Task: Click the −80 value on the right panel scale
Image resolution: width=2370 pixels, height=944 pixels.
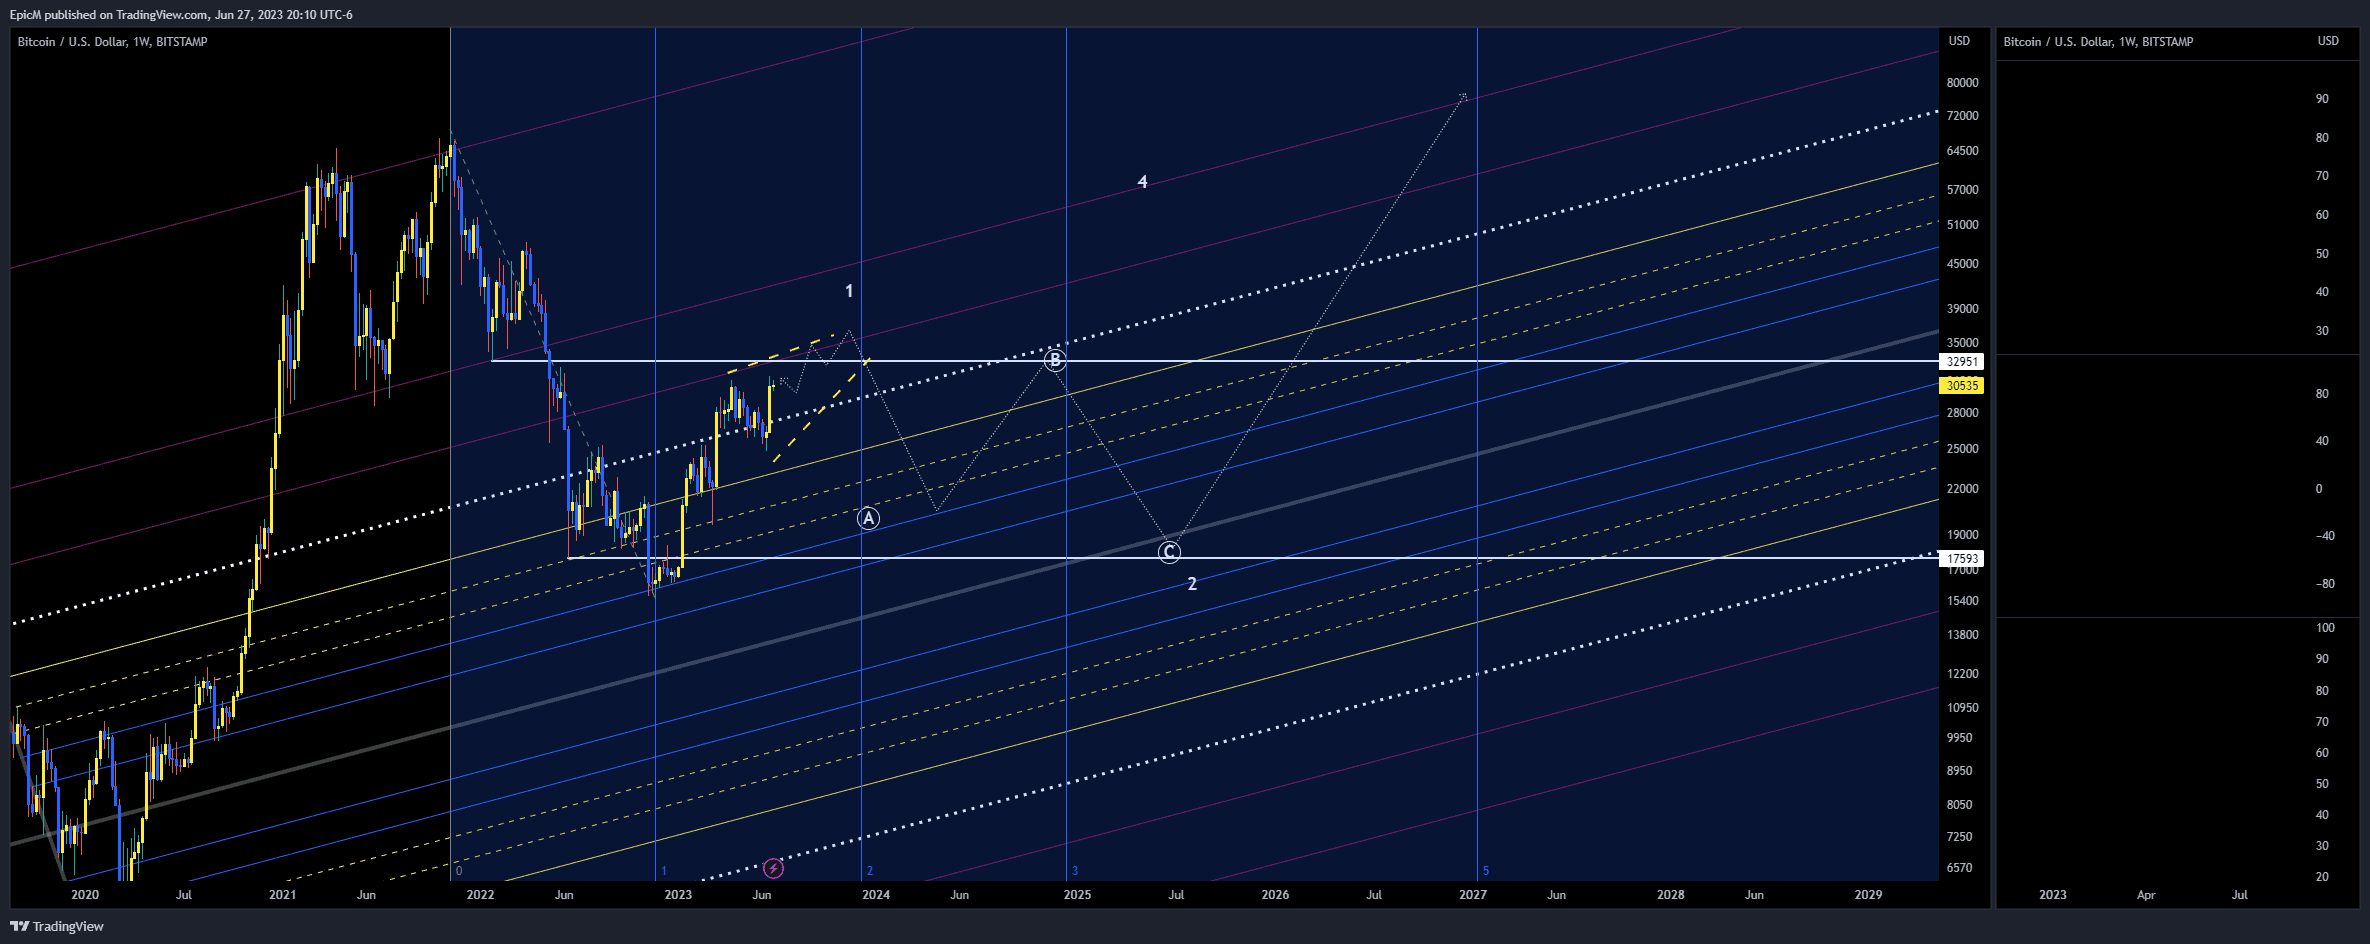Action: click(2325, 584)
